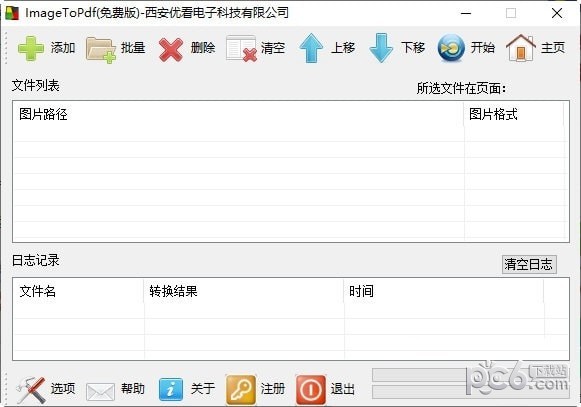Click the 图片路径 column header
581x407 pixels.
tap(238, 114)
